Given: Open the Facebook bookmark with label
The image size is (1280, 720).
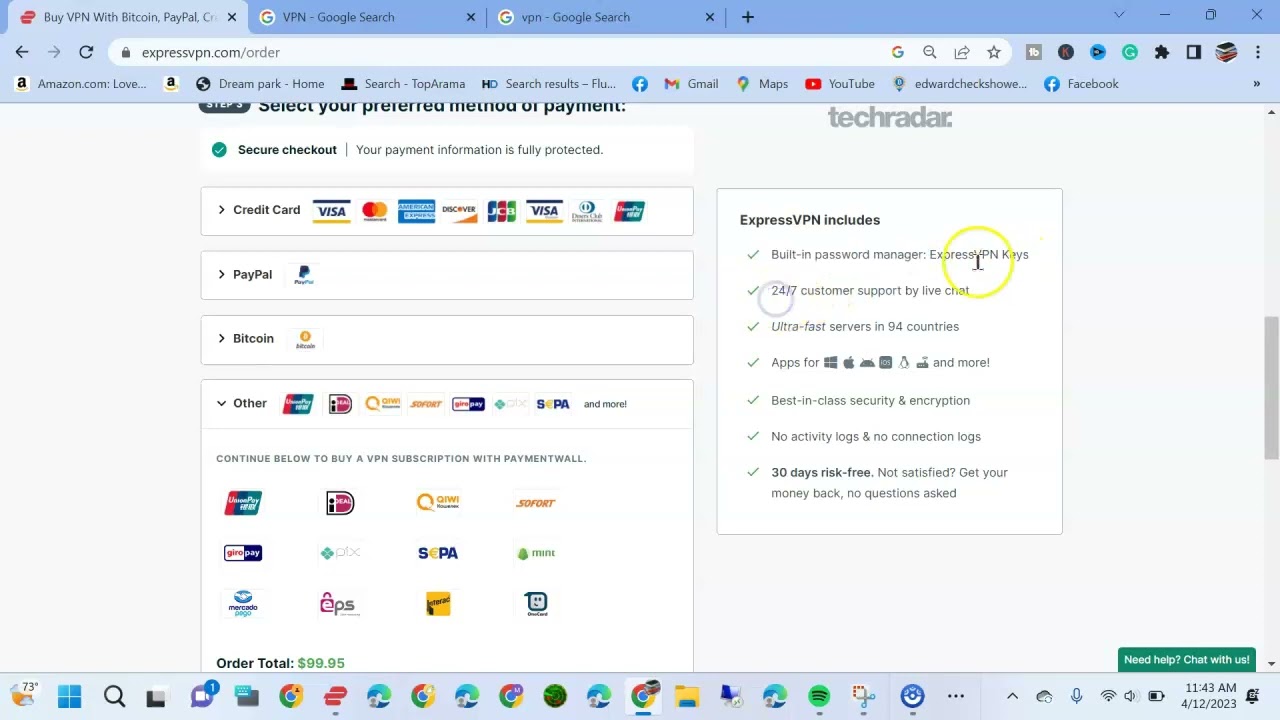Looking at the screenshot, I should (1081, 84).
